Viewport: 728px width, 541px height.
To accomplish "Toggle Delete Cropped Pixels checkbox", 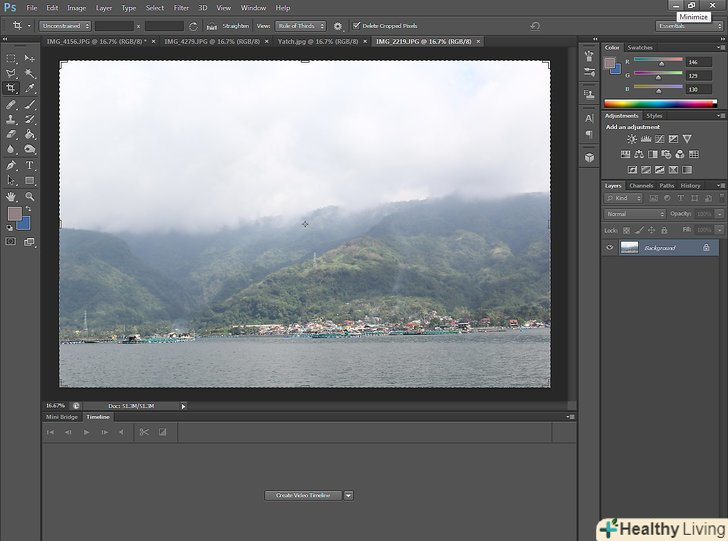I will 356,26.
